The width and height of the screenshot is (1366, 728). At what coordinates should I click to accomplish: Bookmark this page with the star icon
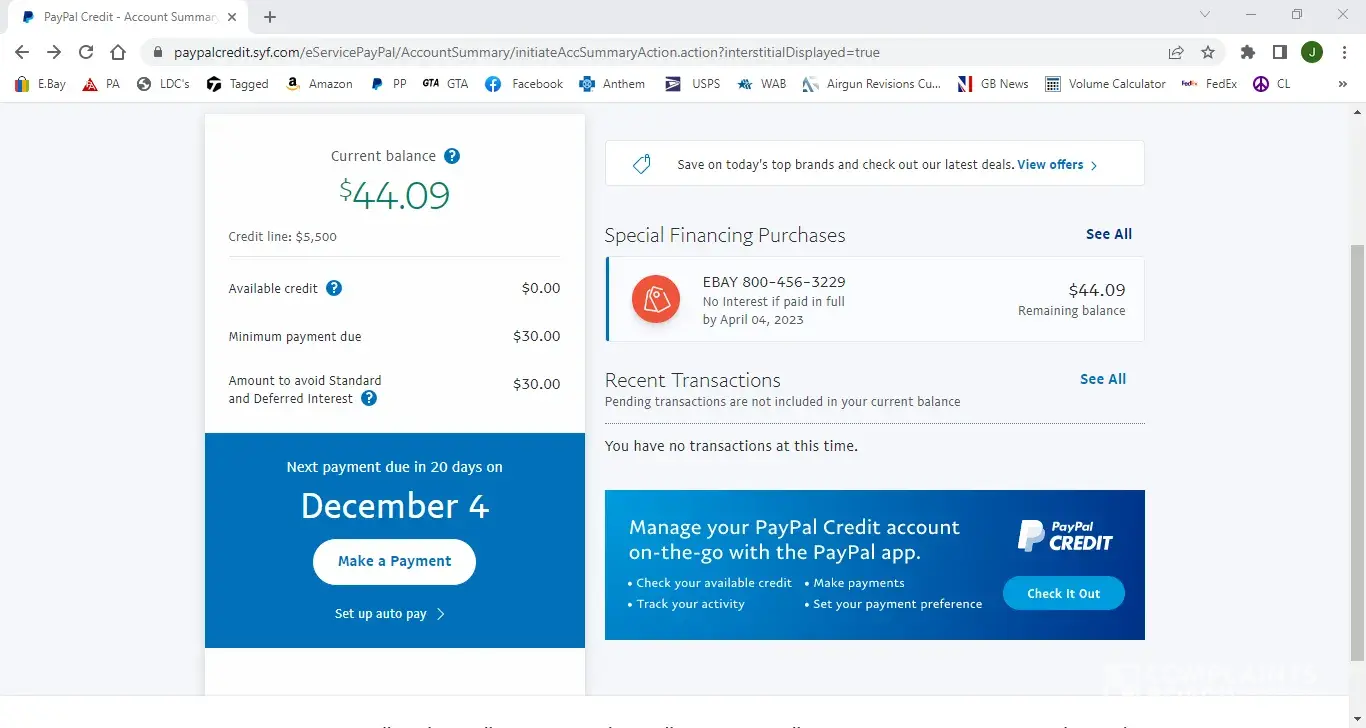tap(1208, 52)
